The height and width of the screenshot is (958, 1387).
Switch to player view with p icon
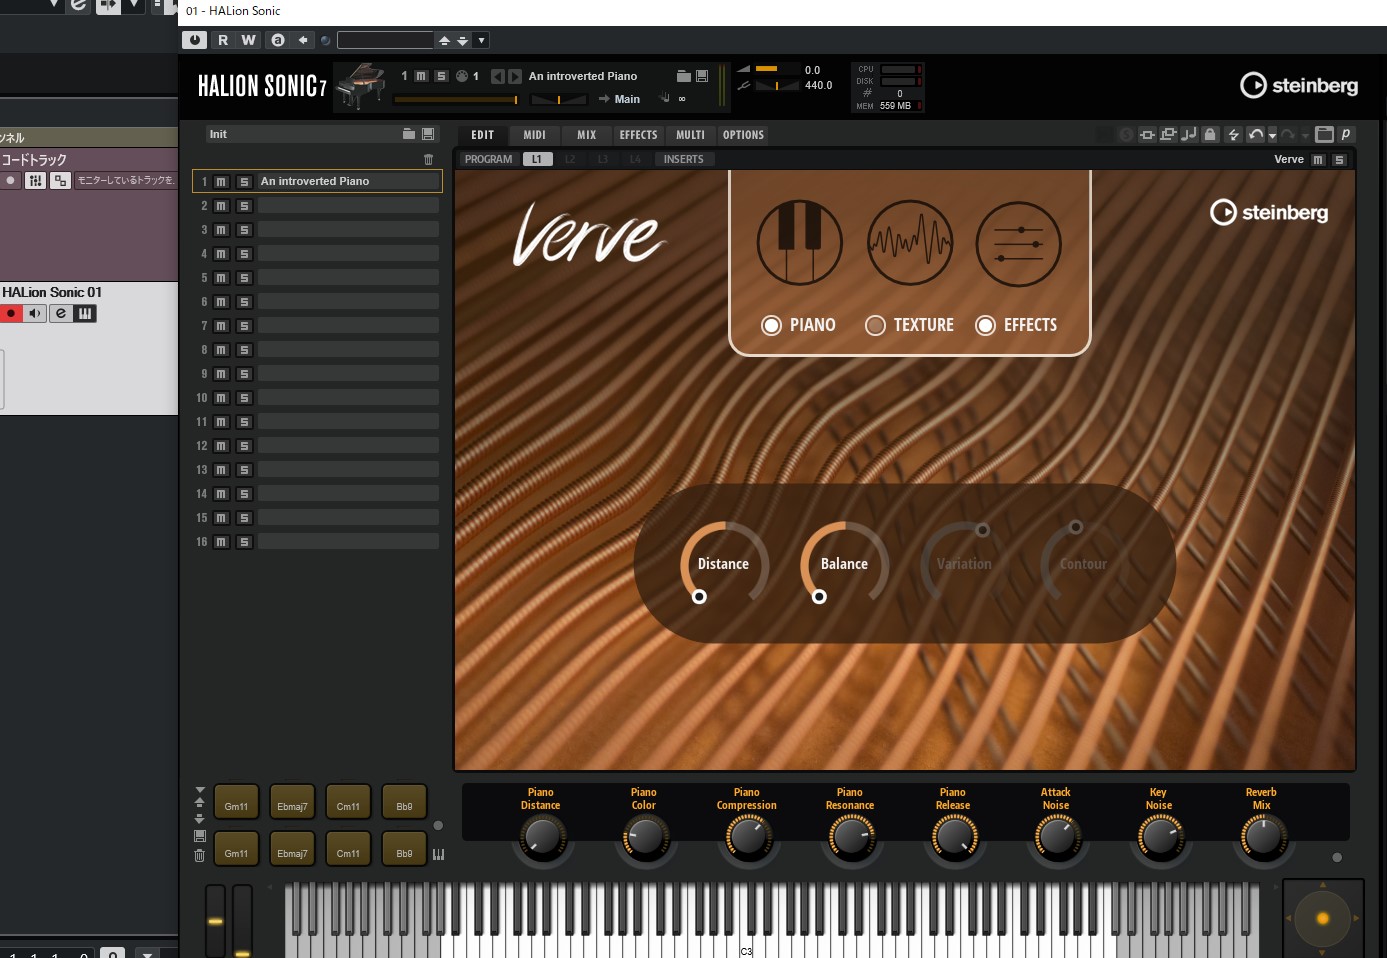1346,134
